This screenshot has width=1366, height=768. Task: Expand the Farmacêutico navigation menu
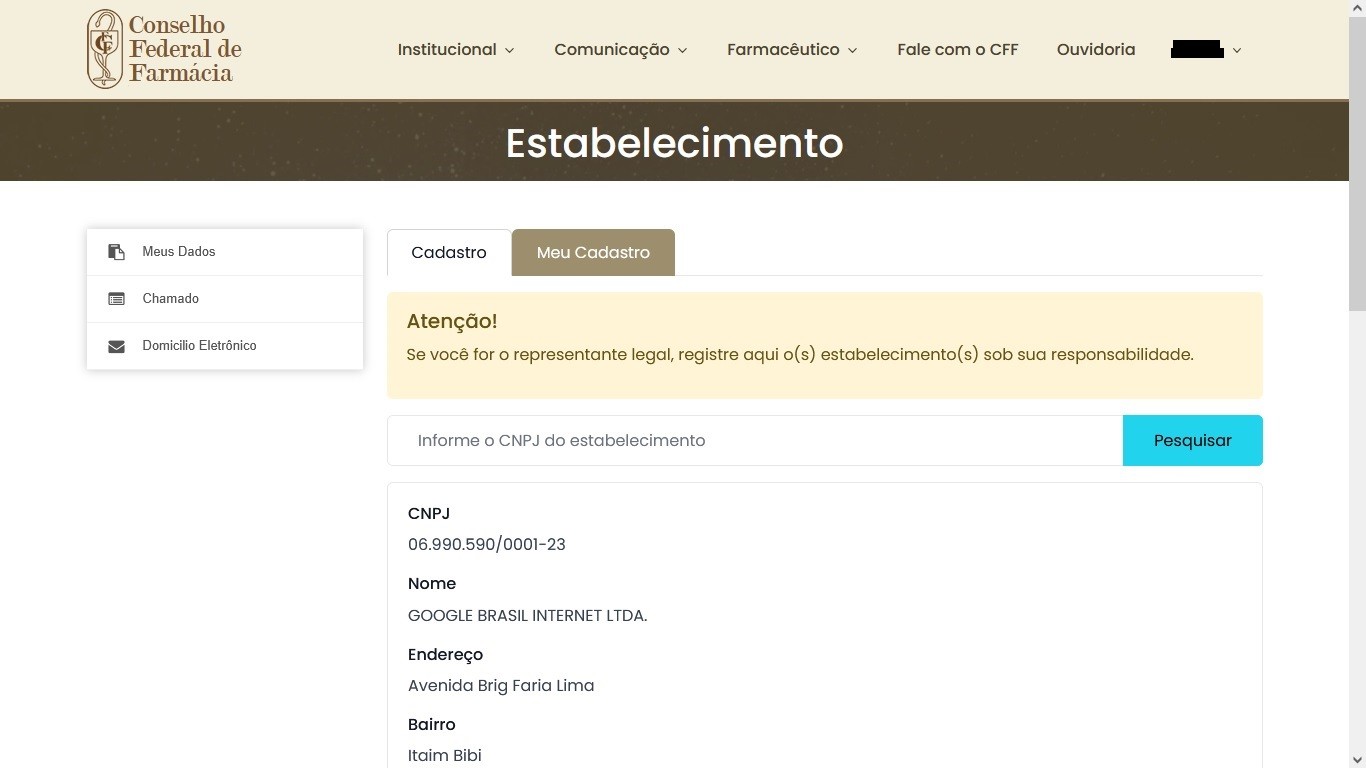pyautogui.click(x=791, y=50)
